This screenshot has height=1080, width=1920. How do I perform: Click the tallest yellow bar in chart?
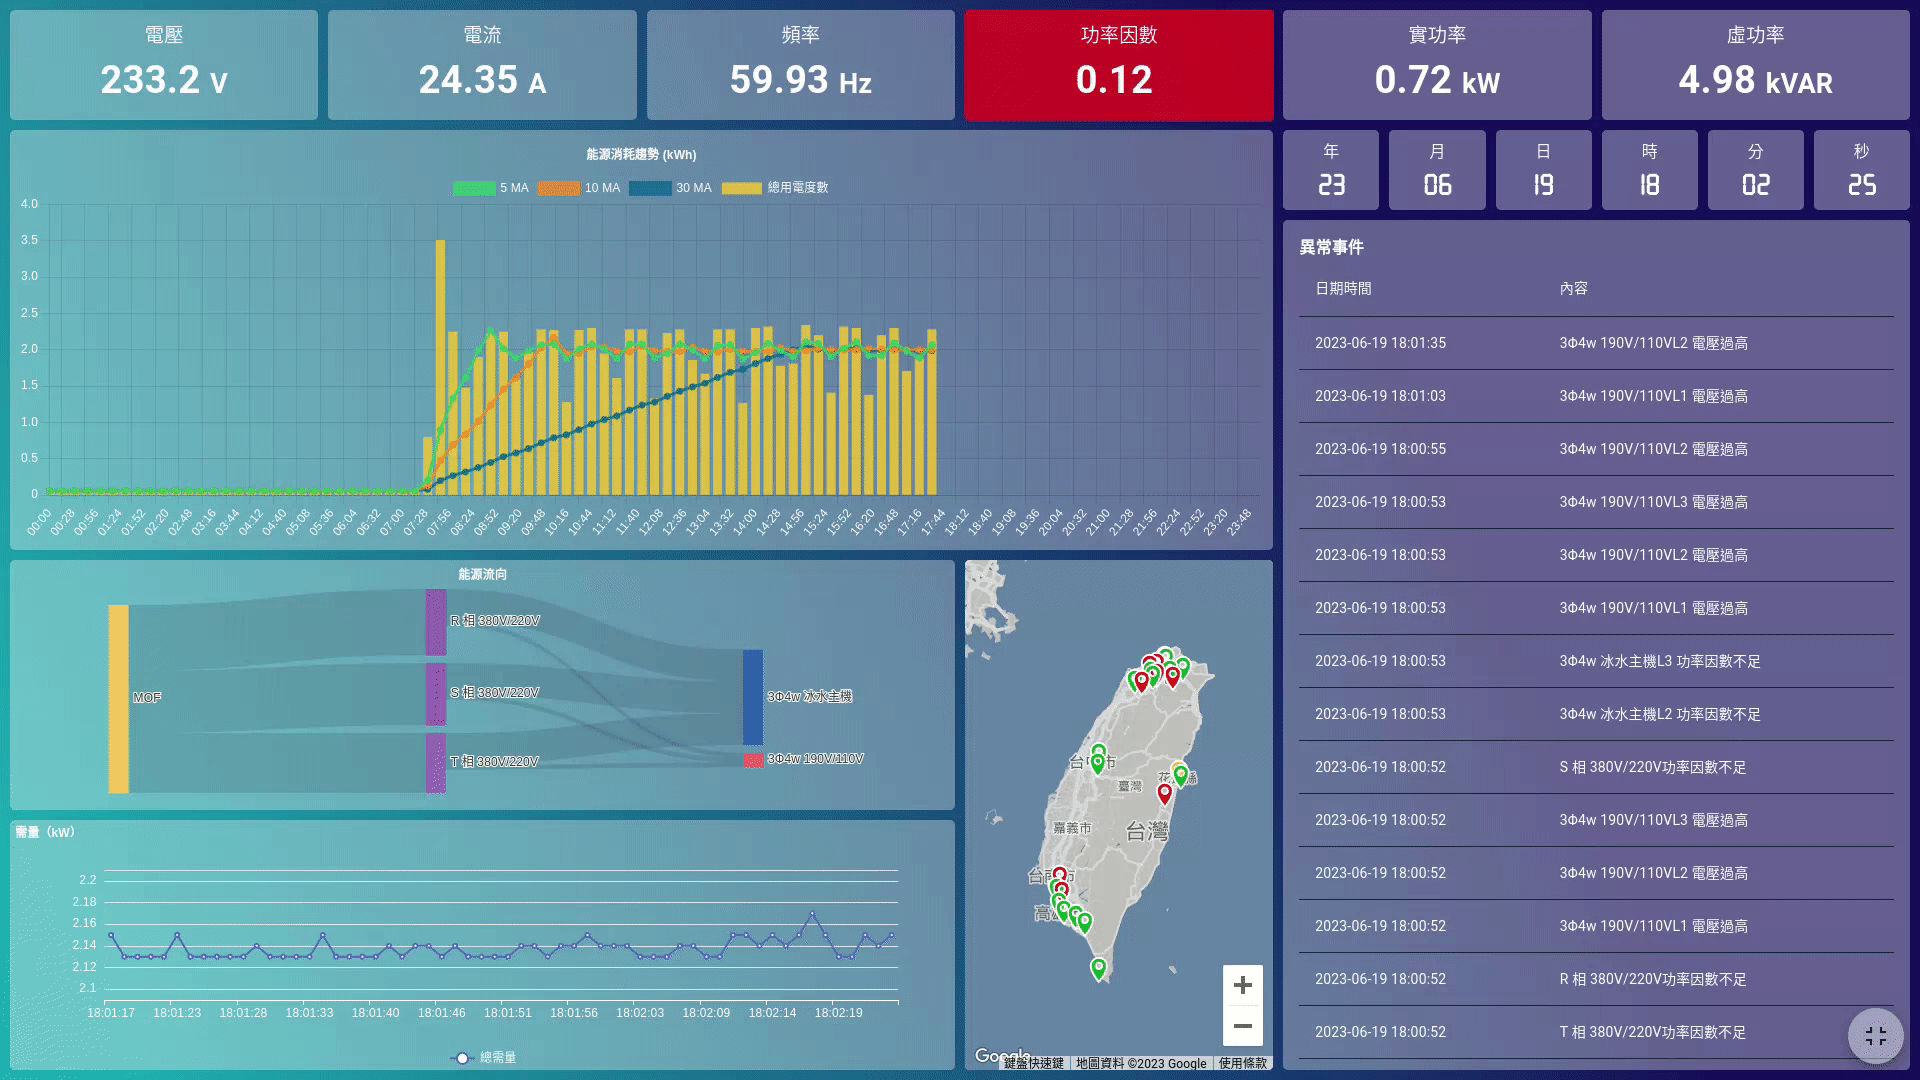440,366
